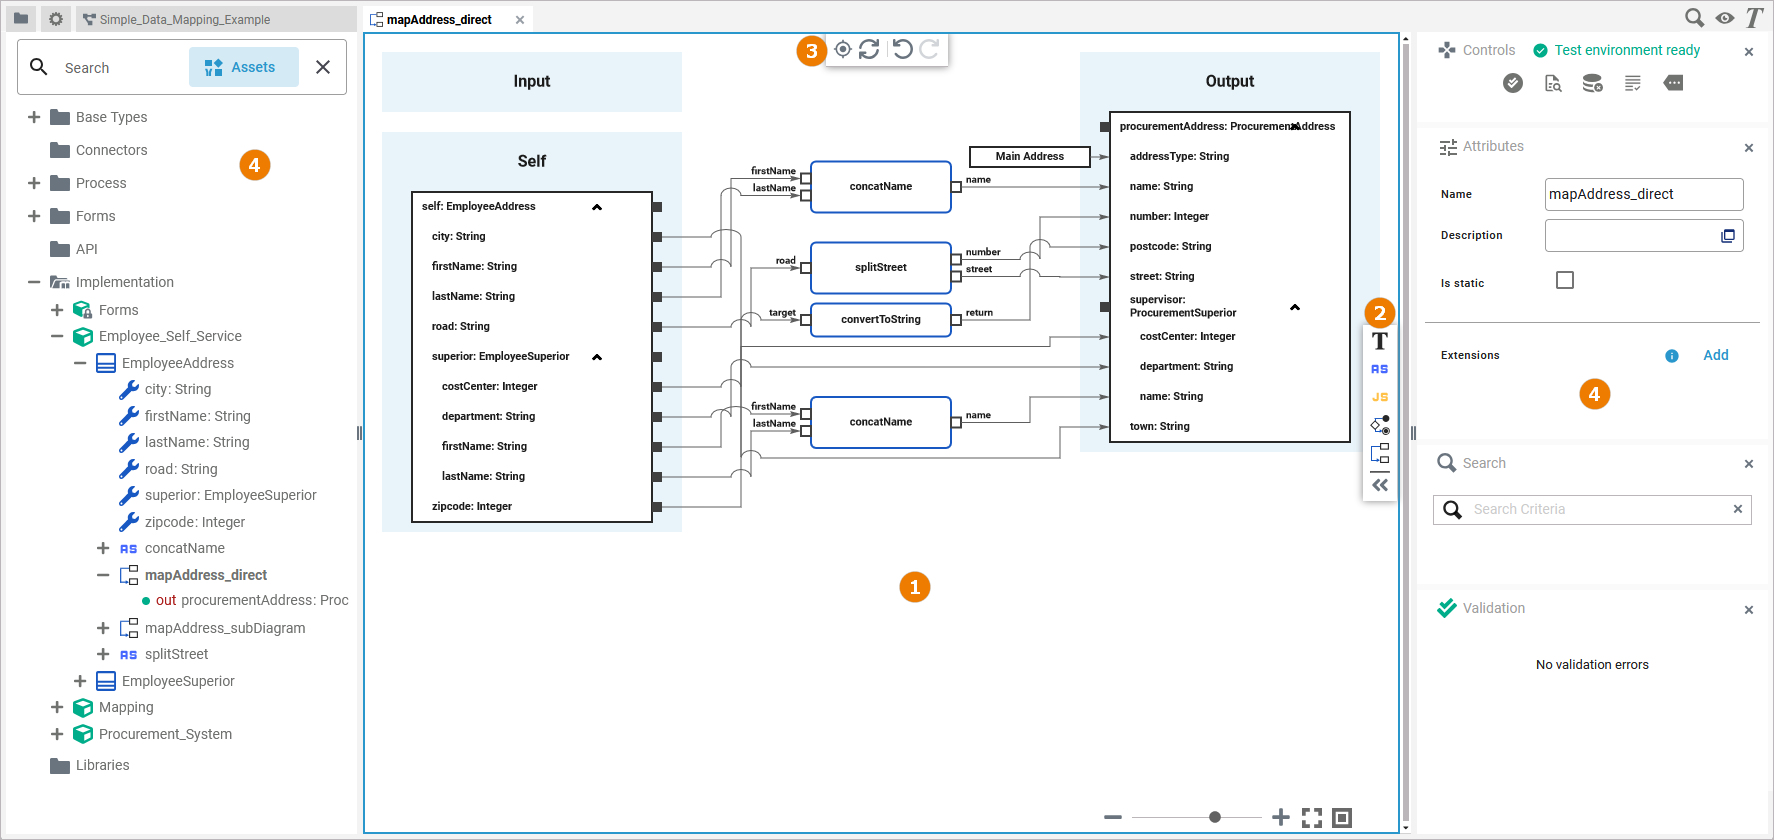This screenshot has width=1774, height=840.
Task: Select the text tool in side toolbar
Action: [1380, 341]
